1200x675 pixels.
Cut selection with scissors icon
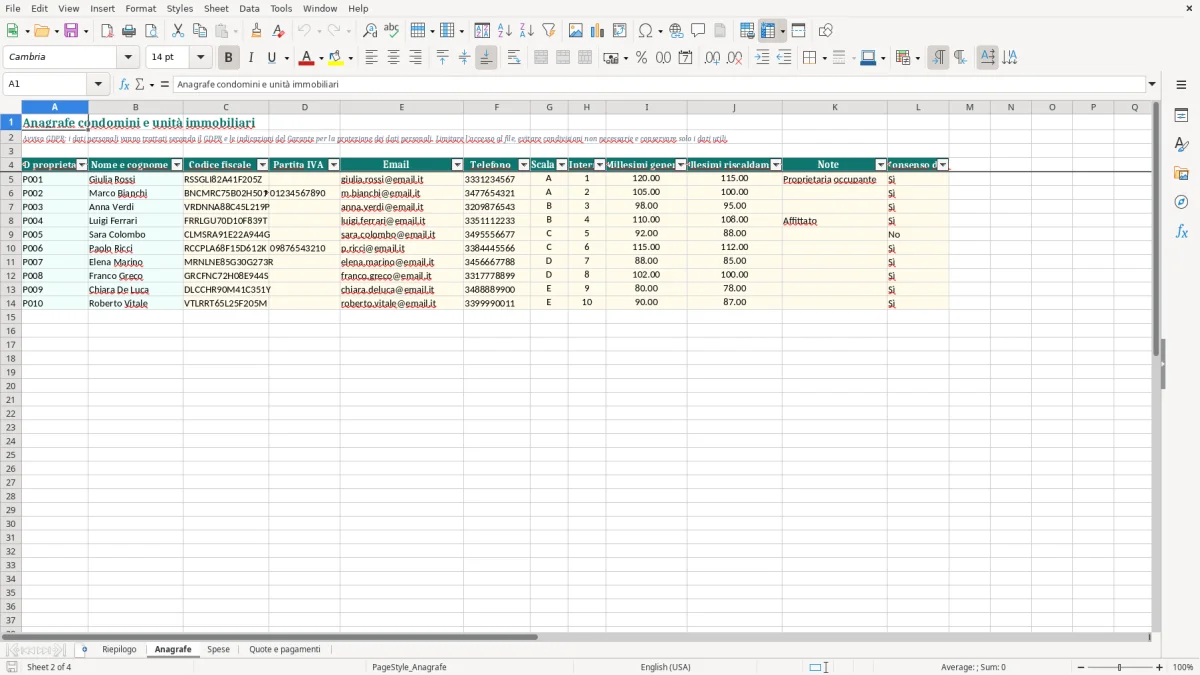[x=178, y=31]
